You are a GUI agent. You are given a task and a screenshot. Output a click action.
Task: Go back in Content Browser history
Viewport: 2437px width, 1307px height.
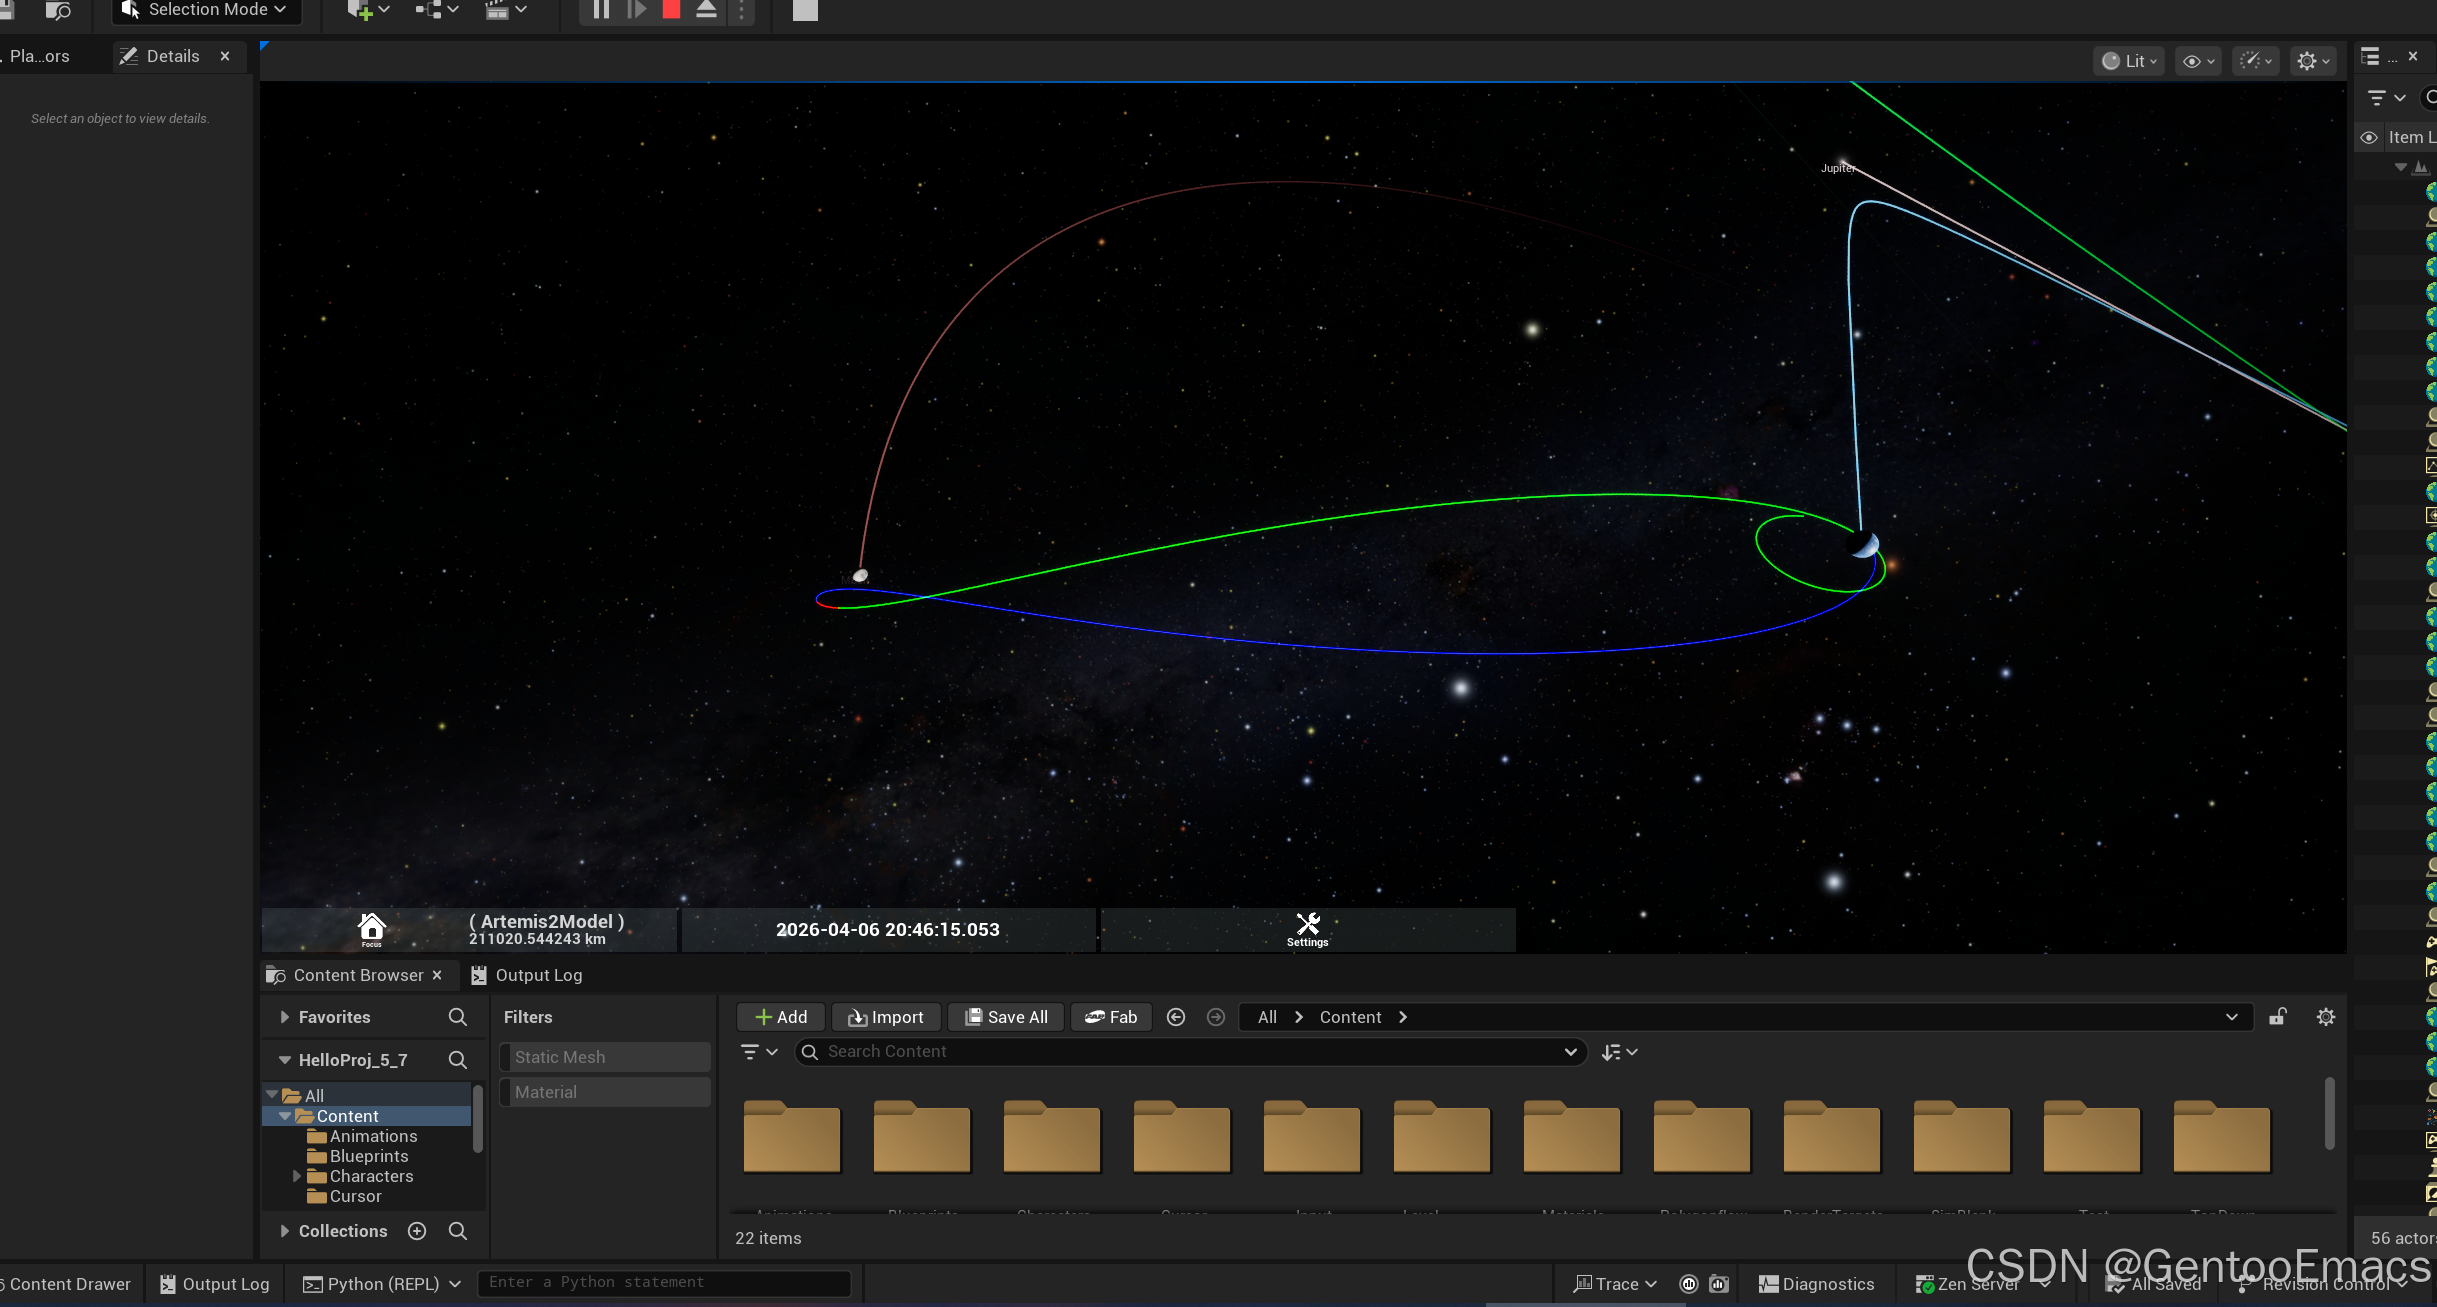1176,1017
